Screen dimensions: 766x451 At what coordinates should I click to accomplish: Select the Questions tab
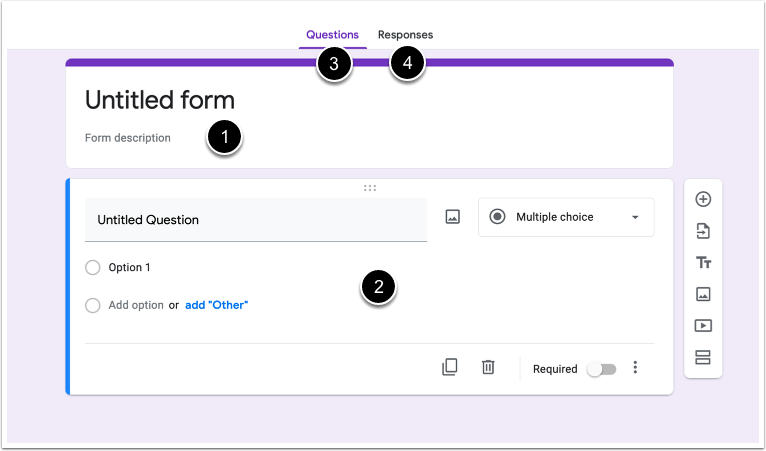332,35
